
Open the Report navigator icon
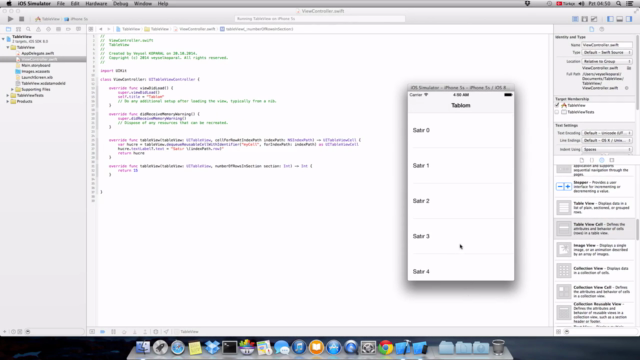78,29
